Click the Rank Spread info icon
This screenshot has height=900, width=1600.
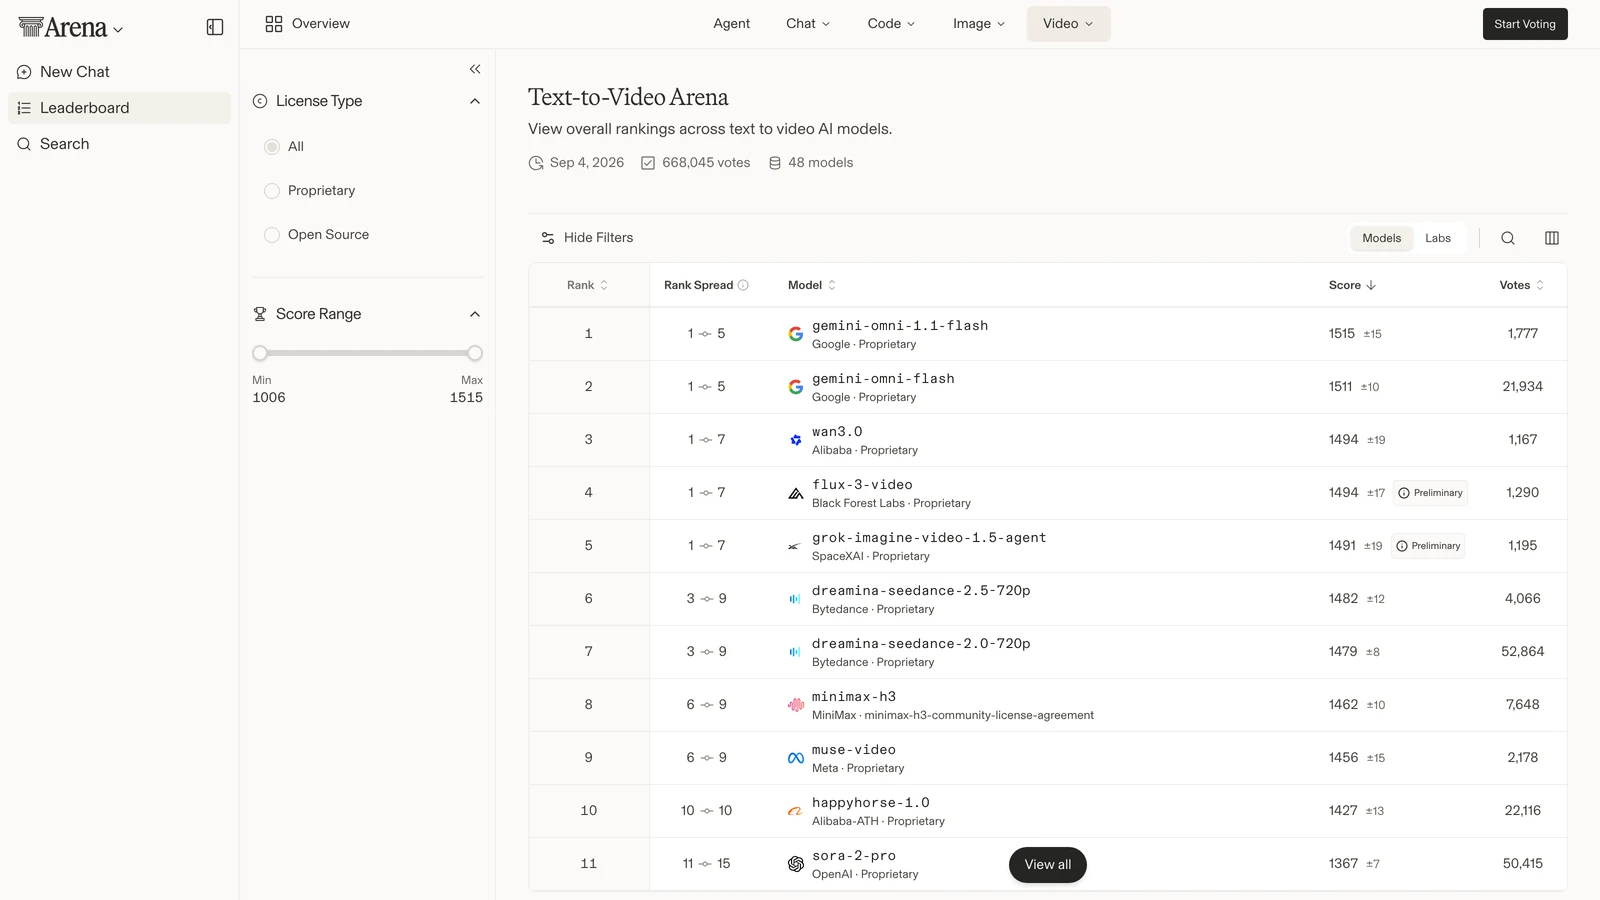(743, 285)
